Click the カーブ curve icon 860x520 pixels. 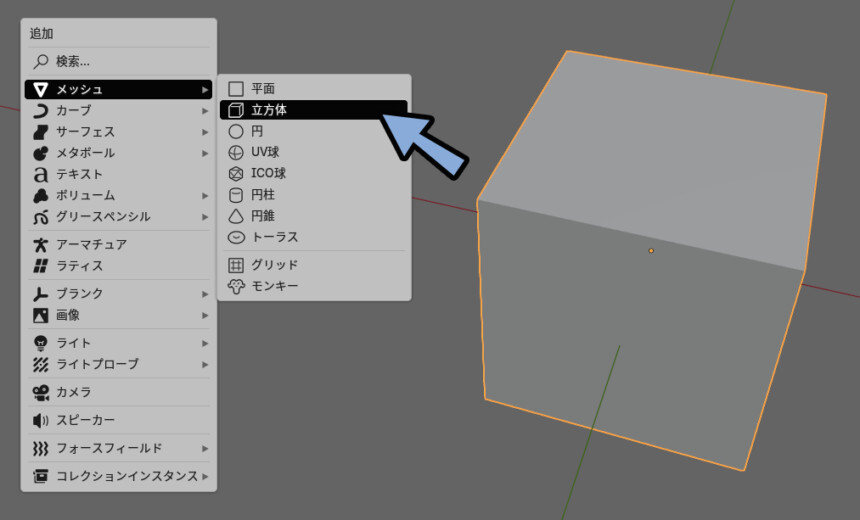coord(41,111)
